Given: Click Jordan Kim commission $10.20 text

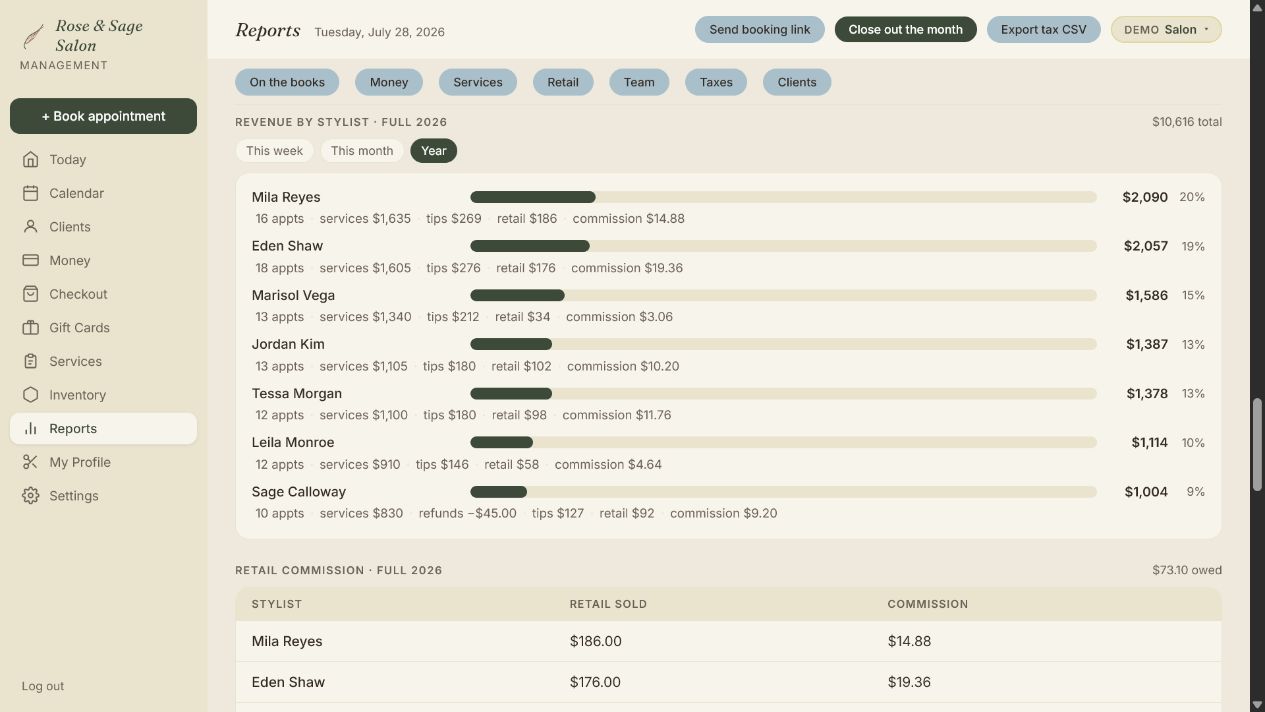Looking at the screenshot, I should (623, 366).
